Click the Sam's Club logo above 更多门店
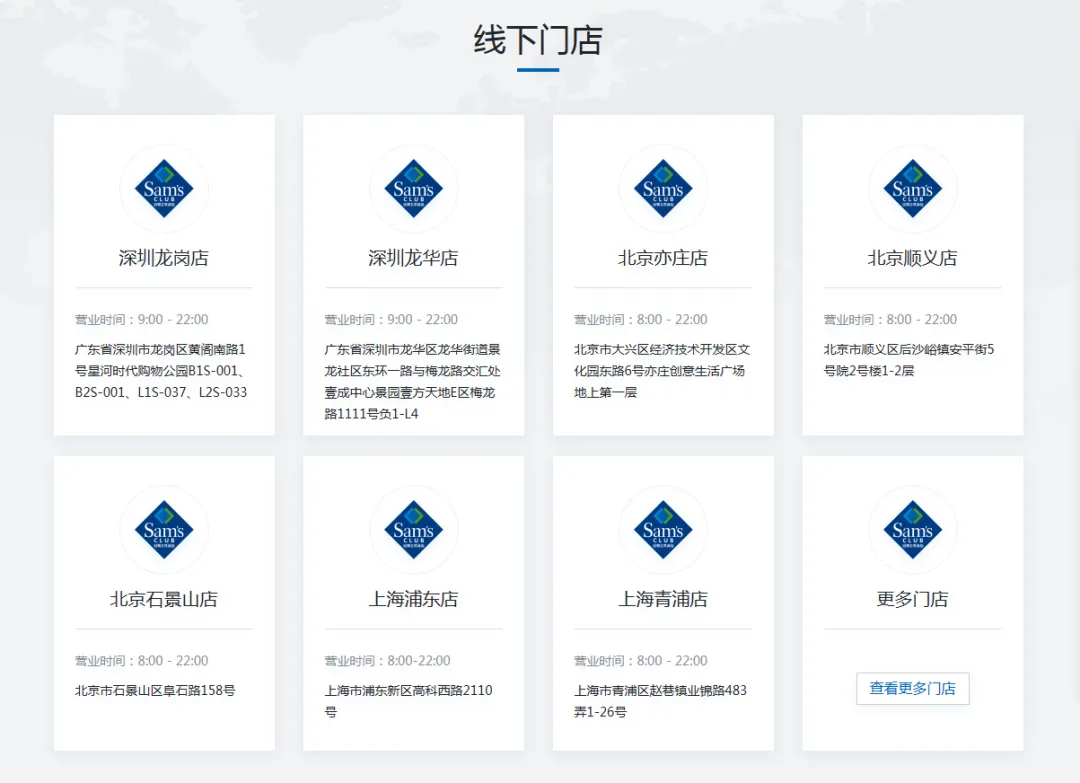This screenshot has width=1080, height=783. tap(913, 530)
